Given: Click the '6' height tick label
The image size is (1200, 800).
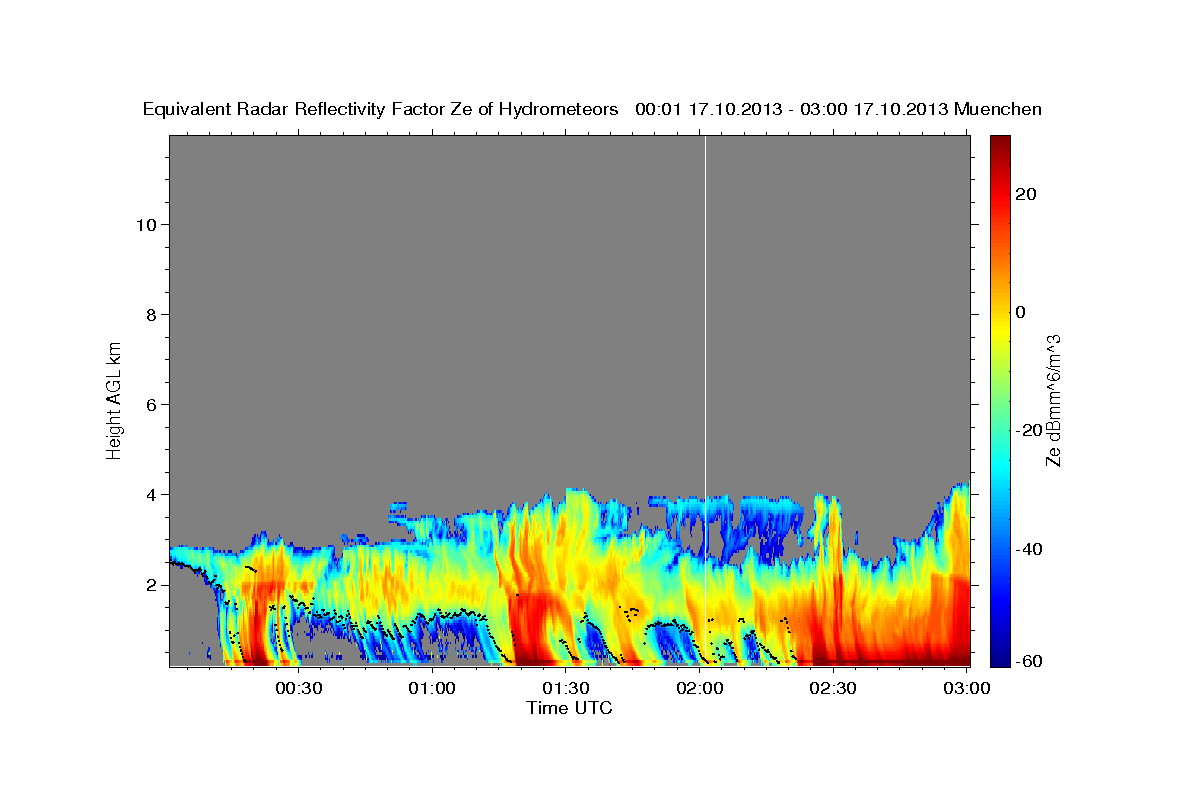Looking at the screenshot, I should point(149,404).
